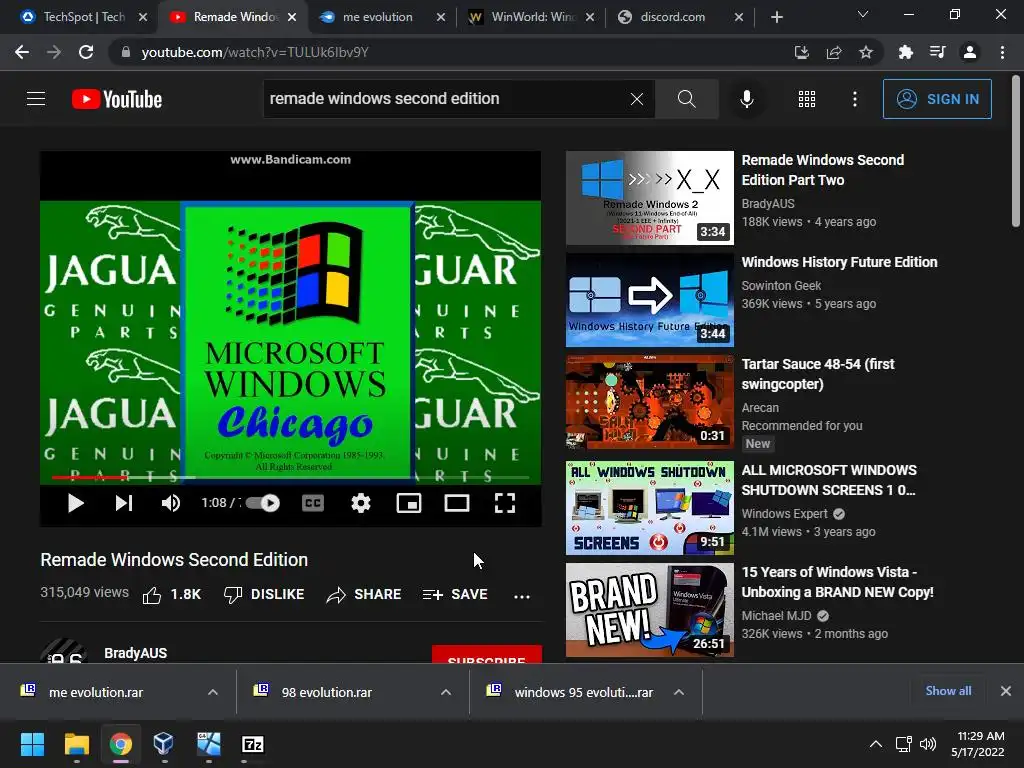1024x768 pixels.
Task: Toggle closed captions (CC)
Action: 313,503
